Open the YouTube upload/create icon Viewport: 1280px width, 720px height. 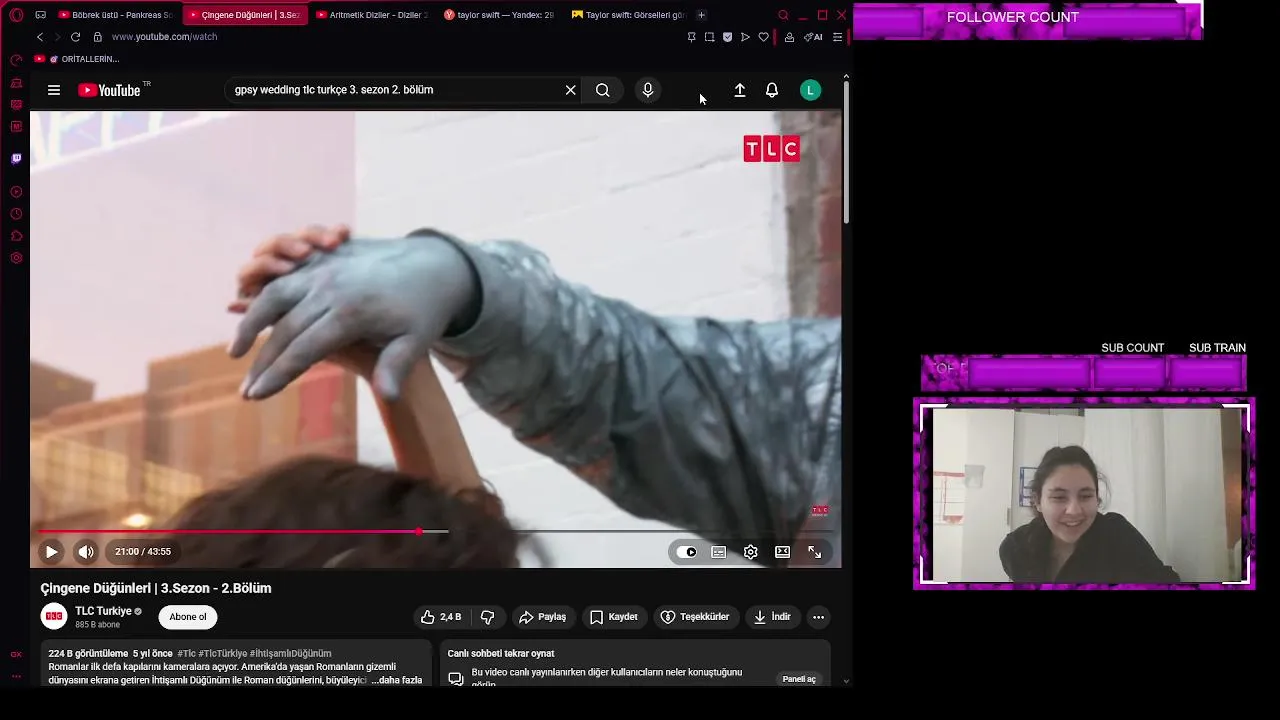point(740,90)
